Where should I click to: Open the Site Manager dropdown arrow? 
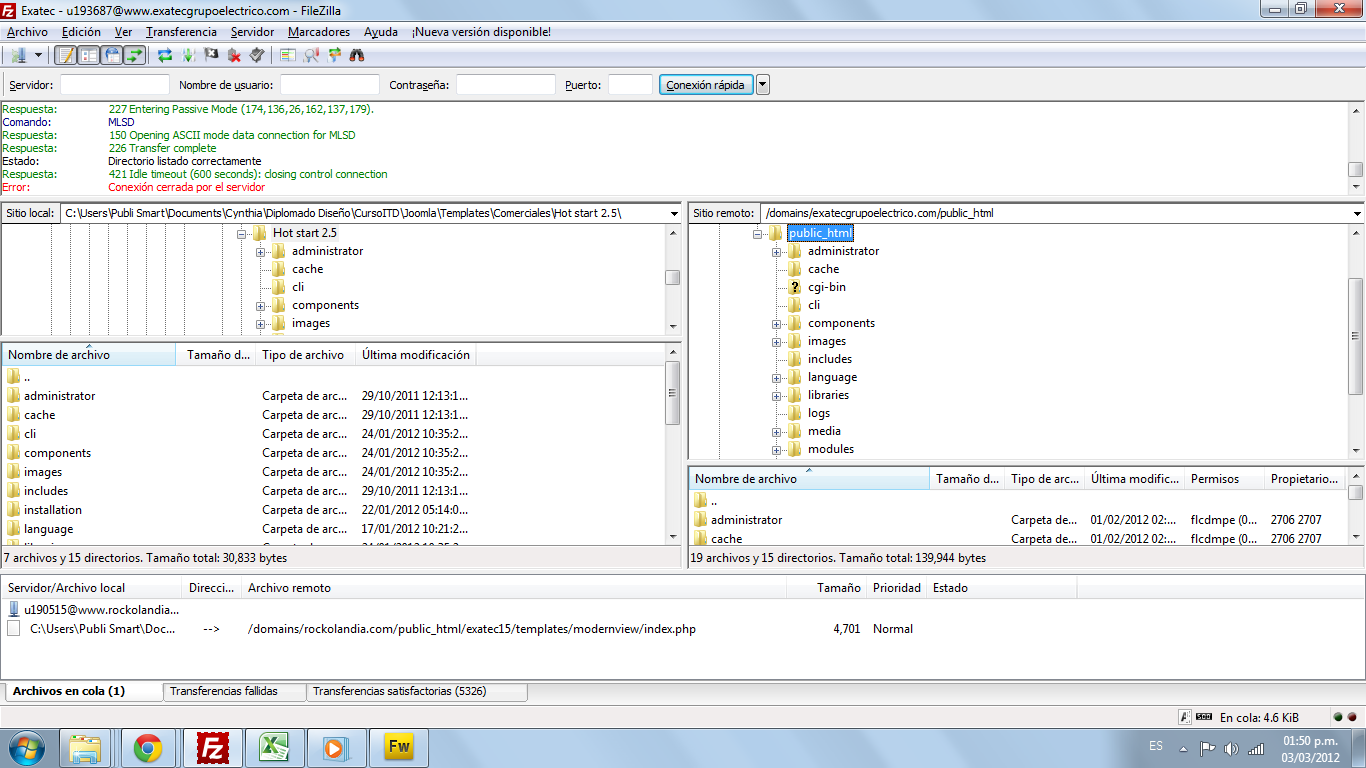click(x=39, y=55)
